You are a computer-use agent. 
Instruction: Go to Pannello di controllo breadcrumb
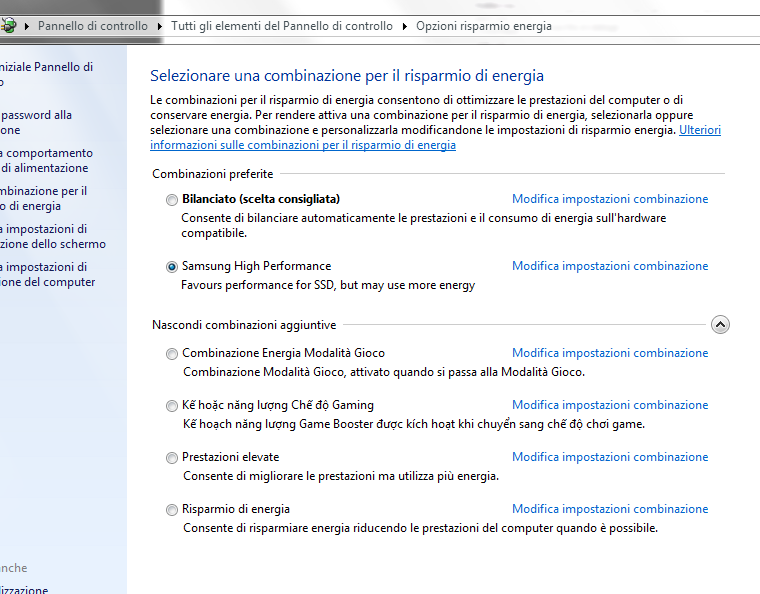point(93,26)
